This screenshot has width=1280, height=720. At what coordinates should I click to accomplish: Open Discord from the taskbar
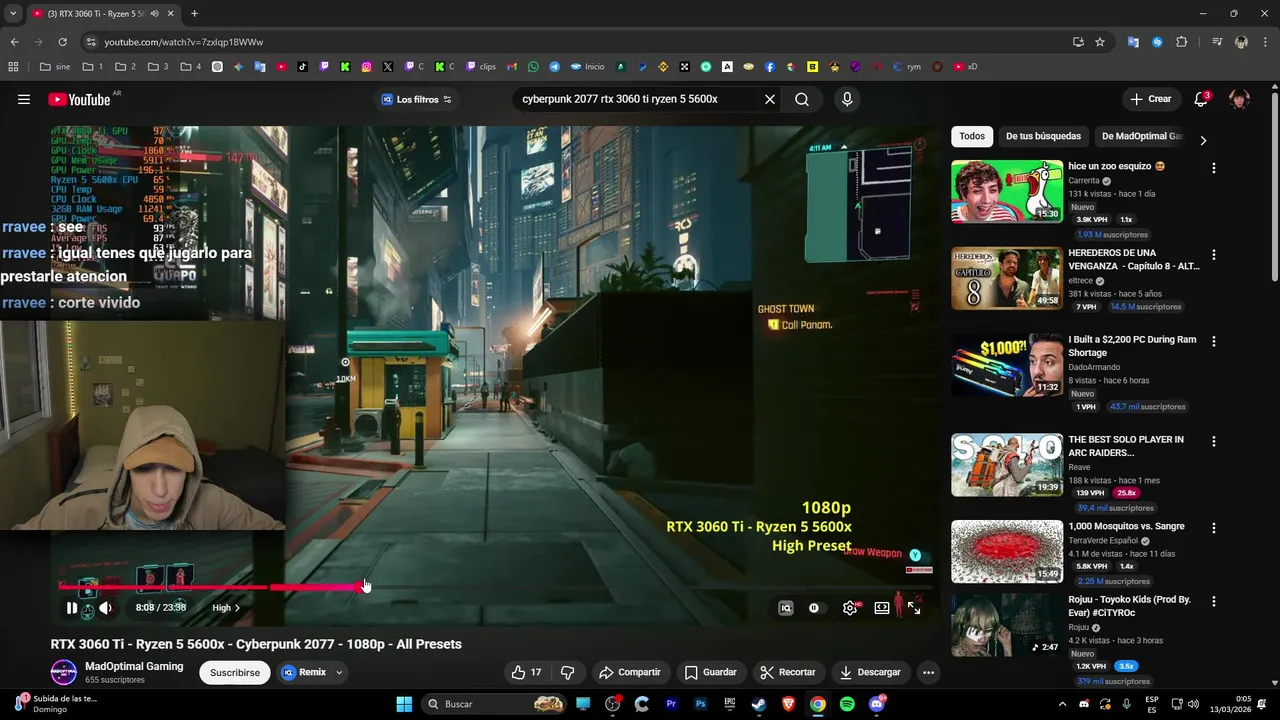coord(877,704)
